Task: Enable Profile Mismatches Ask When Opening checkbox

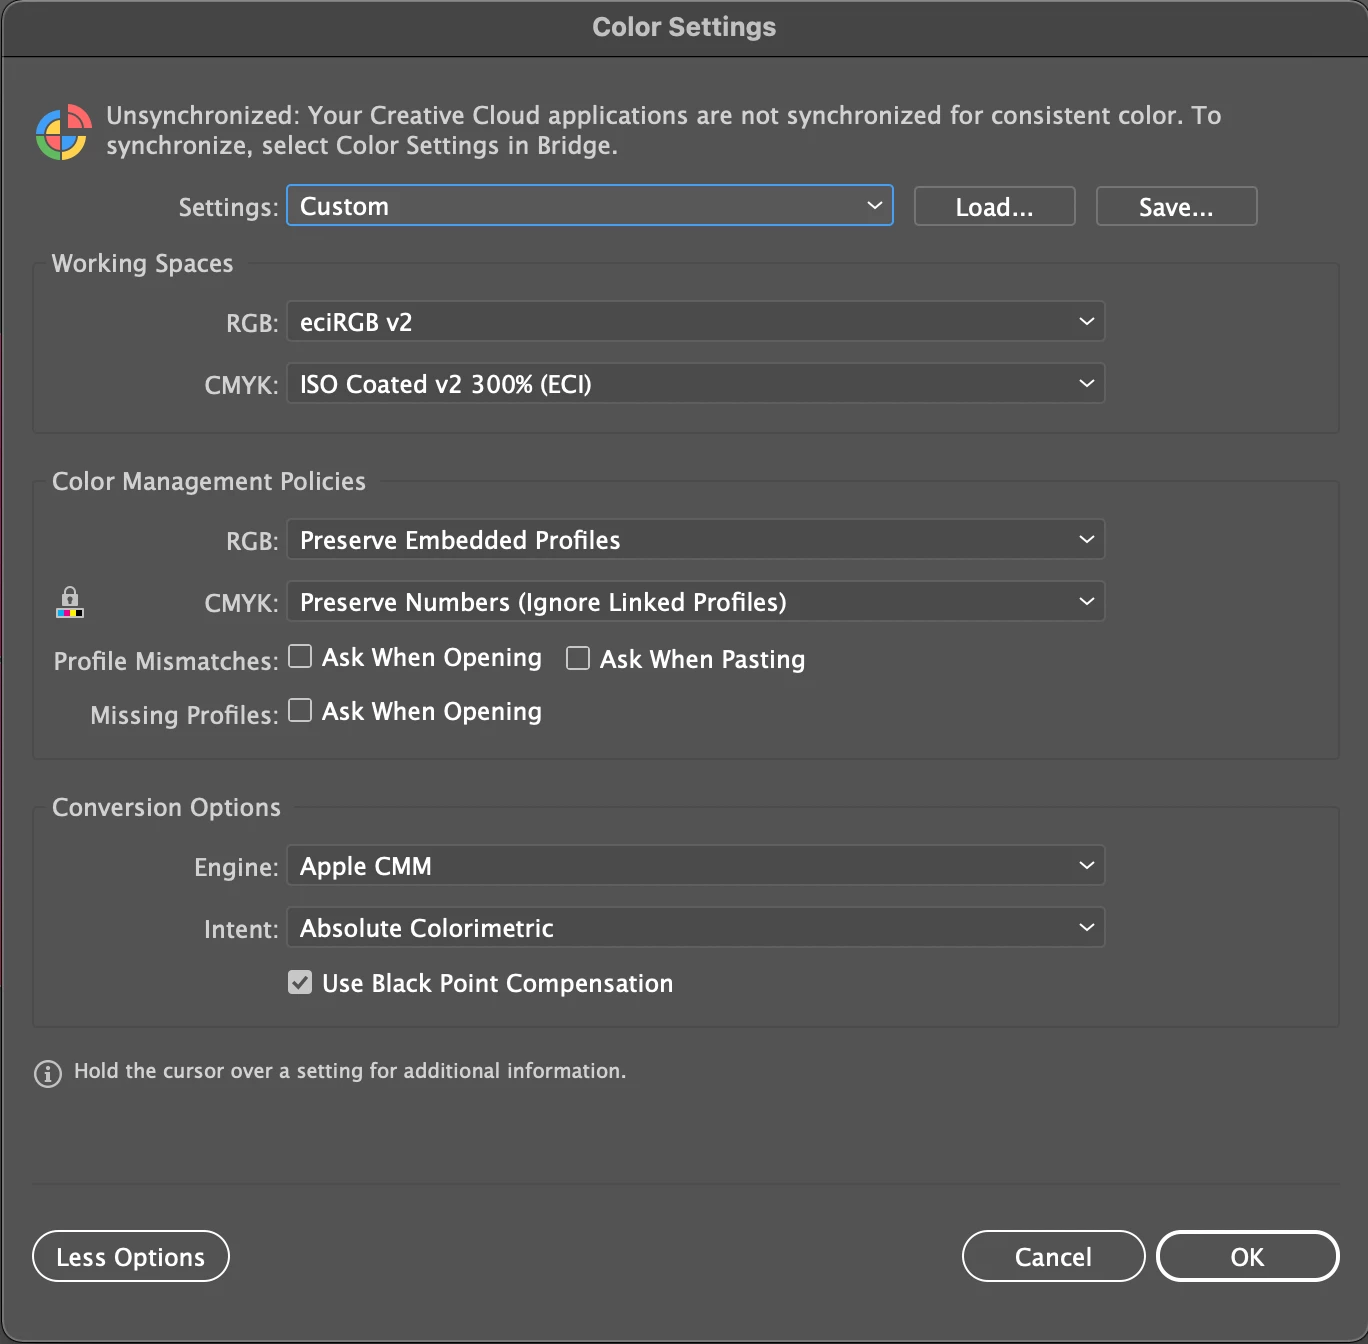Action: click(300, 656)
